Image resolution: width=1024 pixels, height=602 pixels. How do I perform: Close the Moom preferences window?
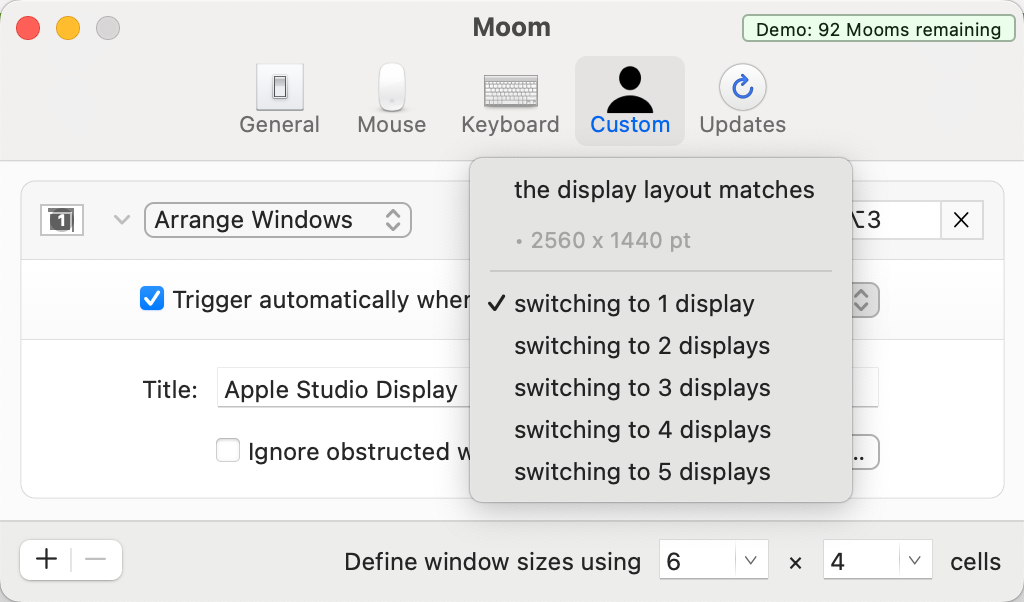coord(28,28)
